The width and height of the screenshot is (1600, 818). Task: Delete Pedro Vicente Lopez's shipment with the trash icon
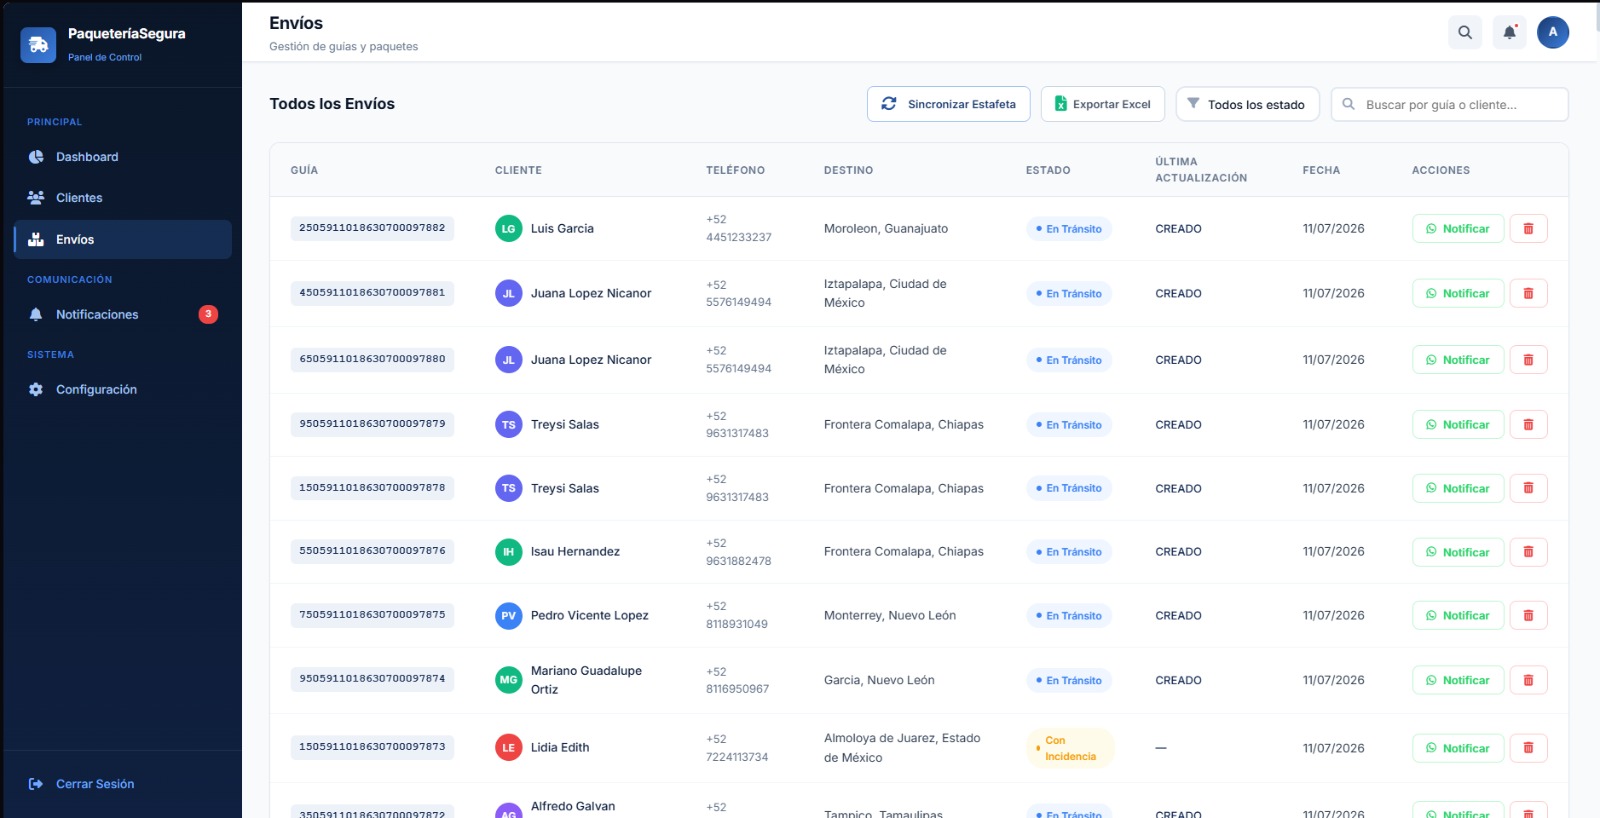1528,616
